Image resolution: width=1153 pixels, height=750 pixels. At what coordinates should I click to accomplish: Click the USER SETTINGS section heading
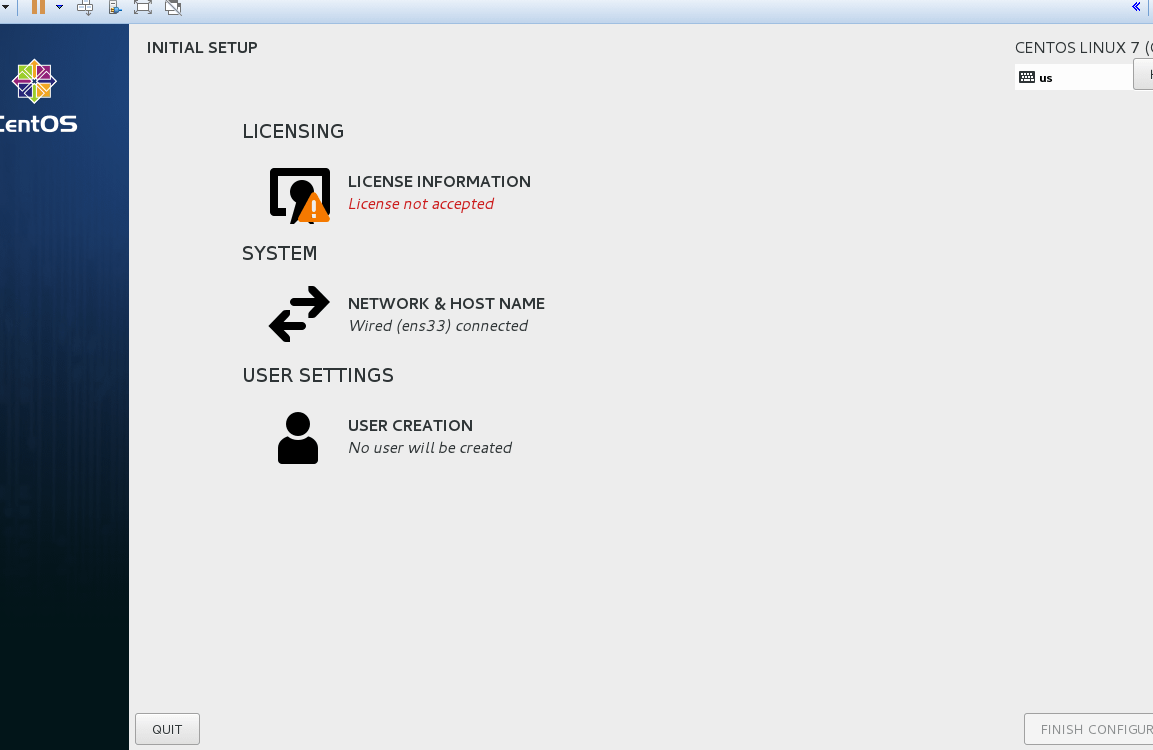click(x=318, y=375)
